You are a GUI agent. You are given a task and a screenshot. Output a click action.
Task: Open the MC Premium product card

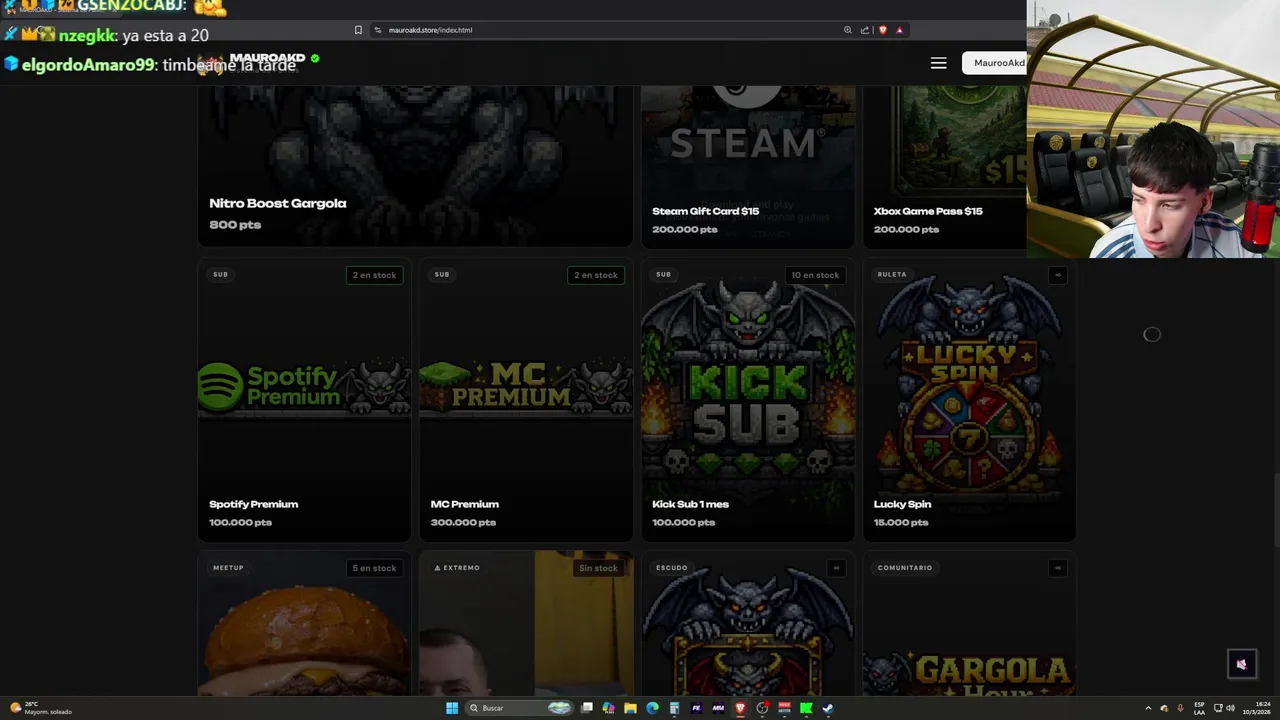click(526, 400)
